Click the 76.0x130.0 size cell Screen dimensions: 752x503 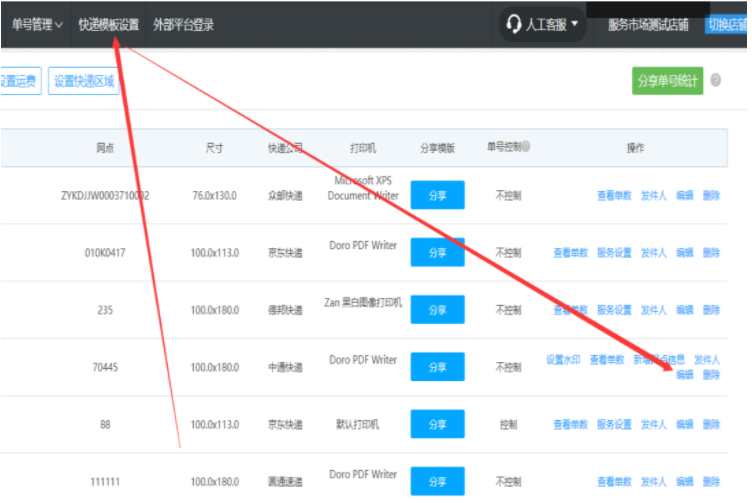point(214,195)
